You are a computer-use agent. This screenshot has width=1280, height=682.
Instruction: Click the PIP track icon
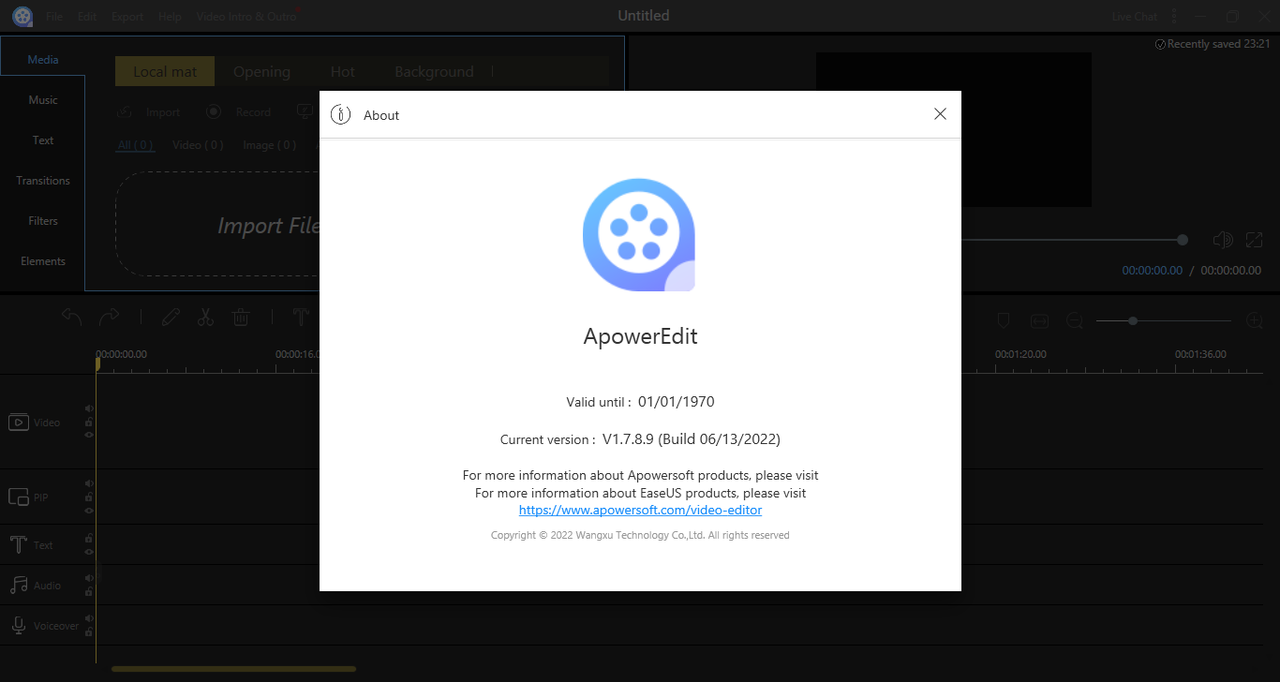click(18, 497)
